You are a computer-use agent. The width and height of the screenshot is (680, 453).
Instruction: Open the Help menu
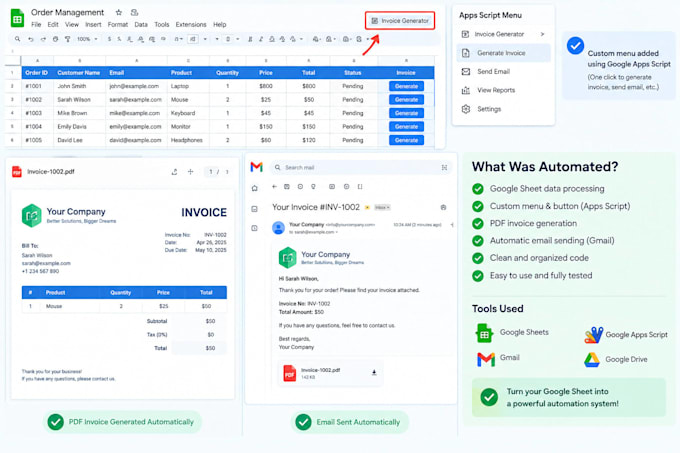pyautogui.click(x=219, y=25)
